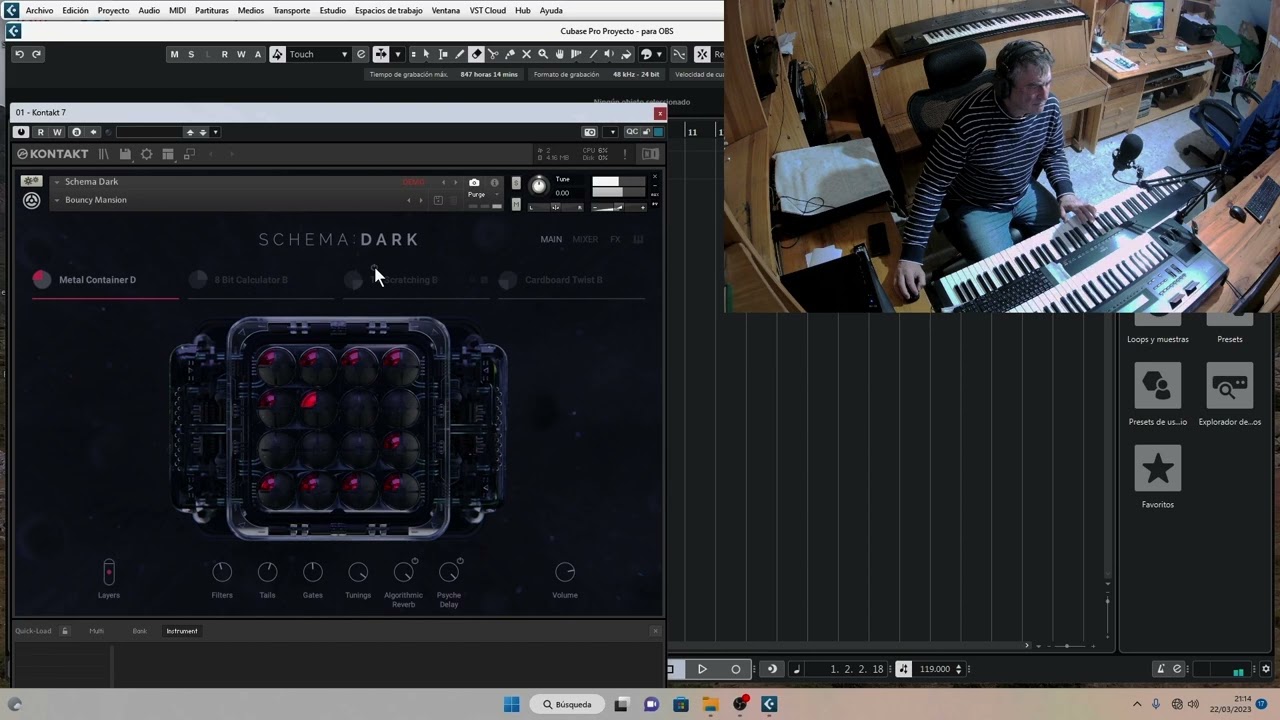The image size is (1280, 720).
Task: Start playback with transport Play button
Action: tap(702, 669)
